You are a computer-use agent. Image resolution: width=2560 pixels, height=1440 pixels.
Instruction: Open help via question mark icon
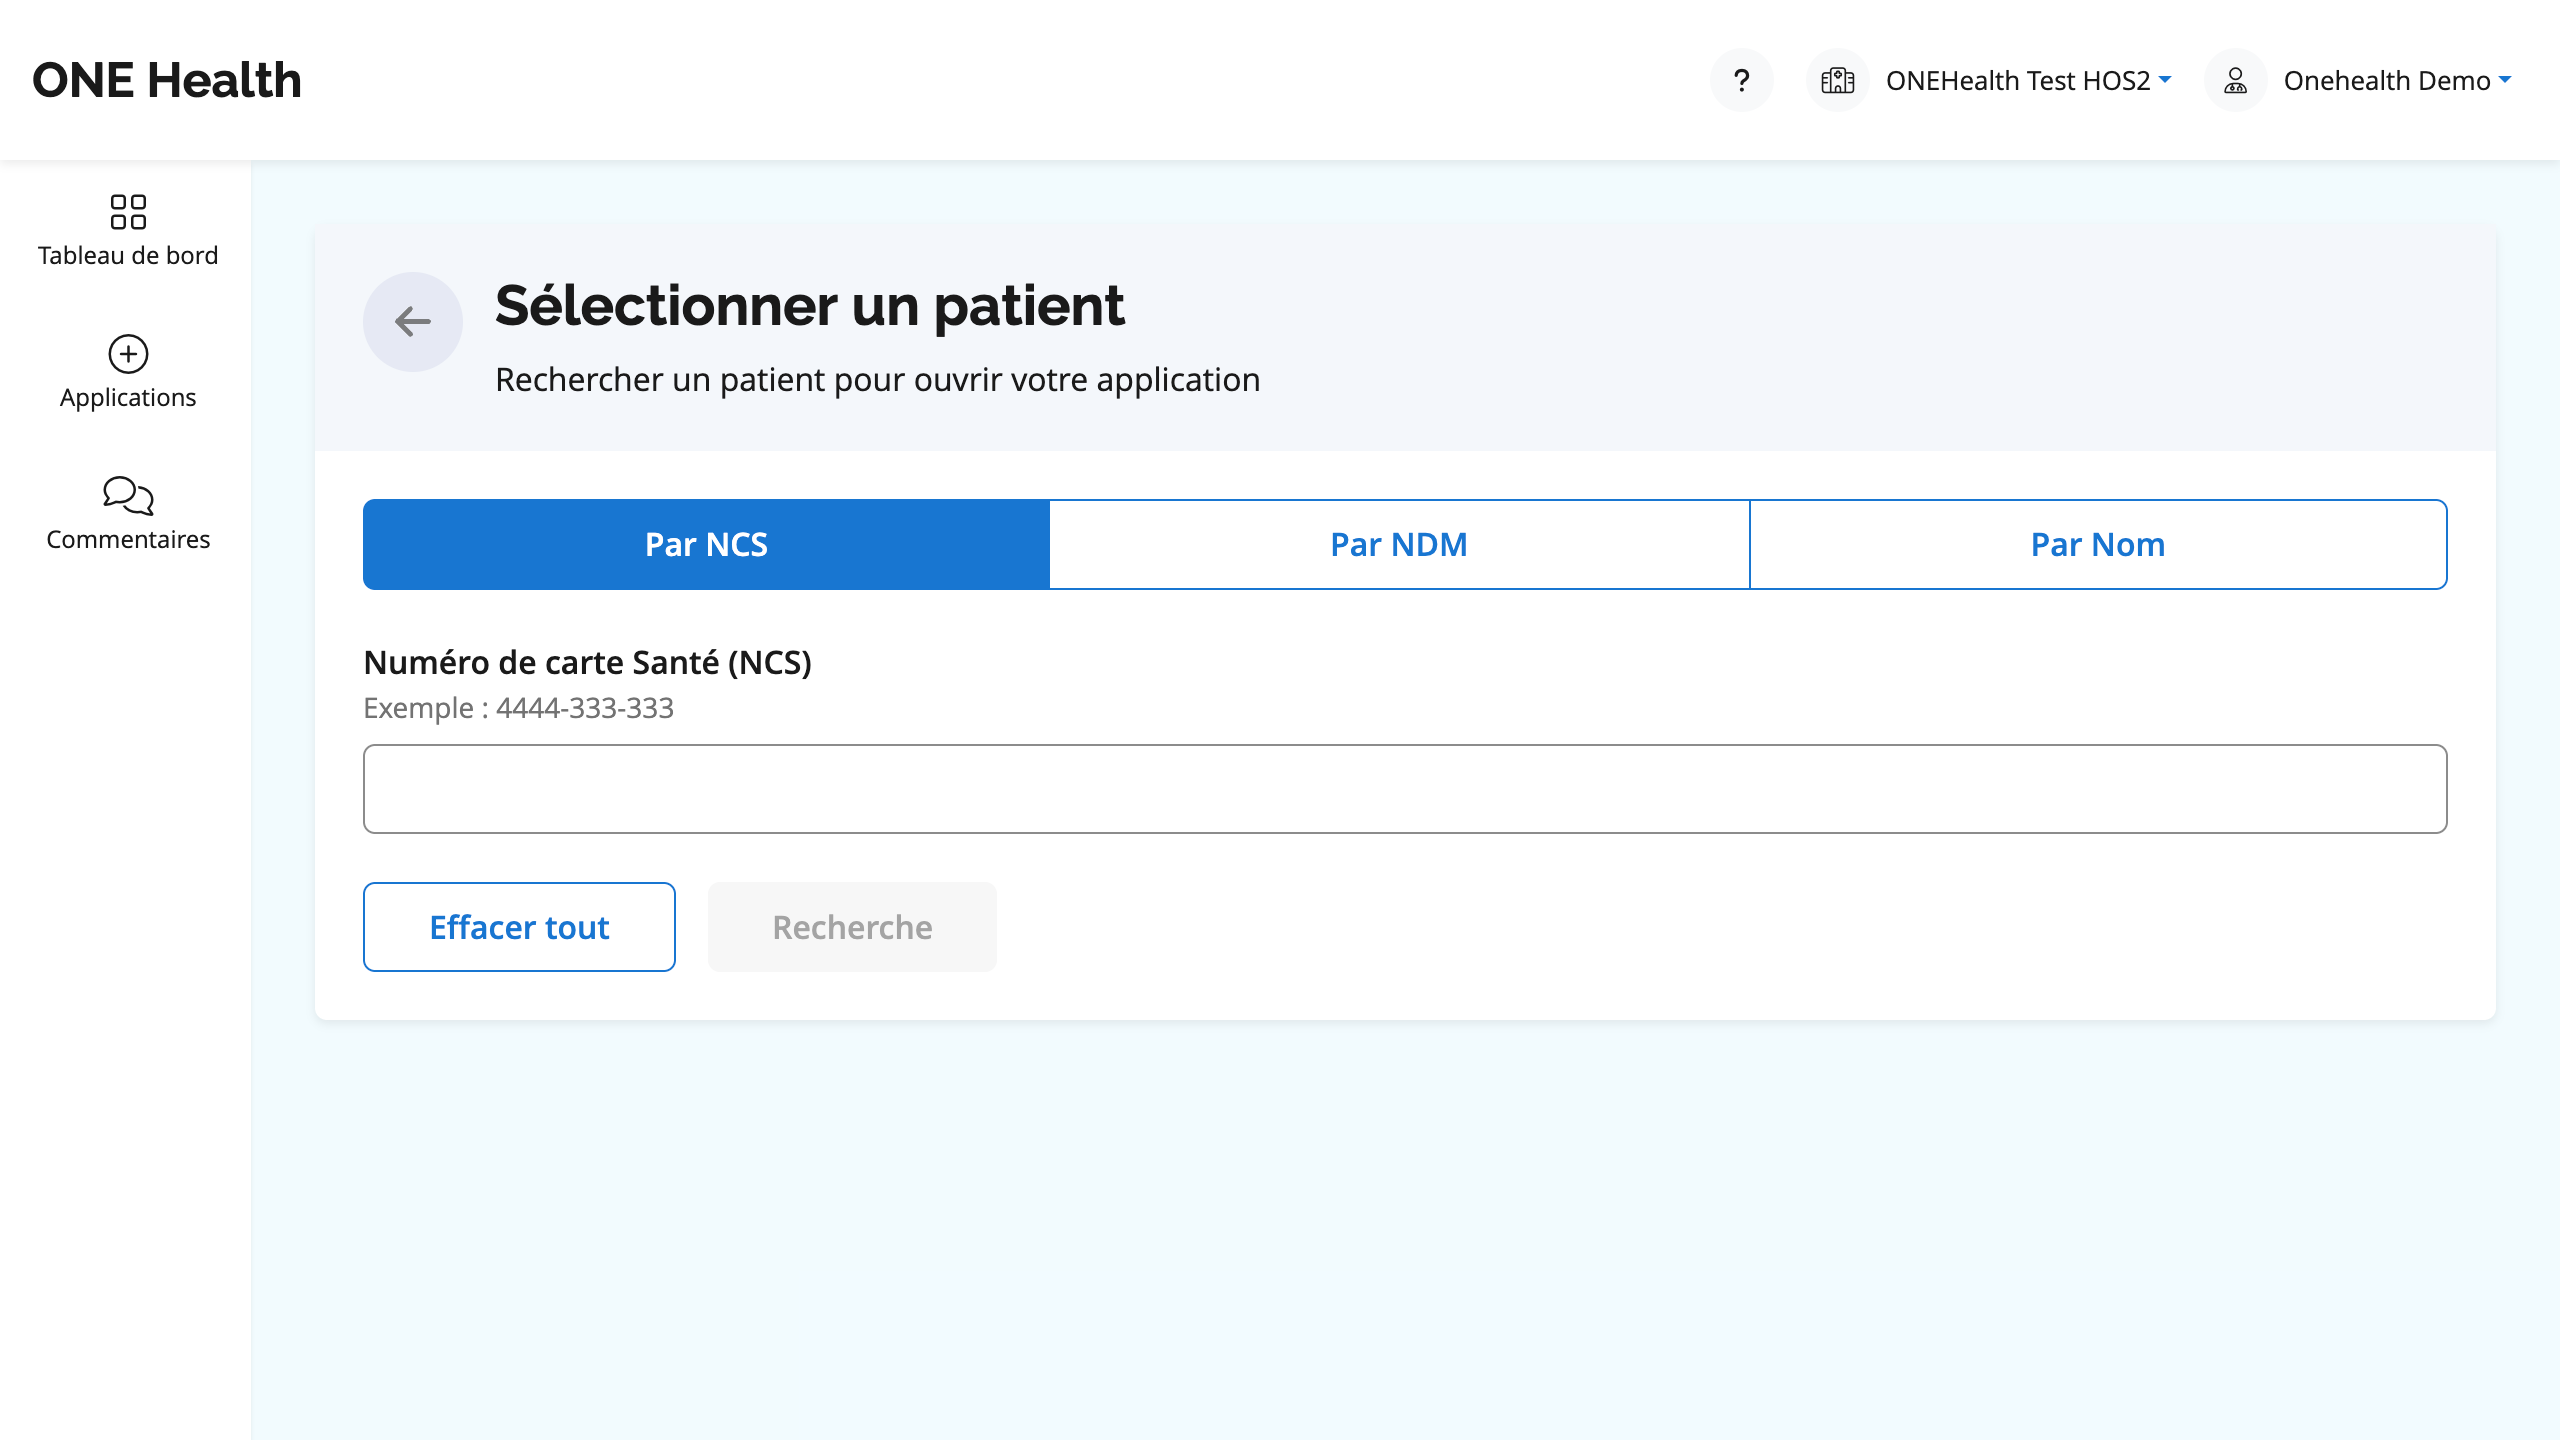tap(1741, 80)
